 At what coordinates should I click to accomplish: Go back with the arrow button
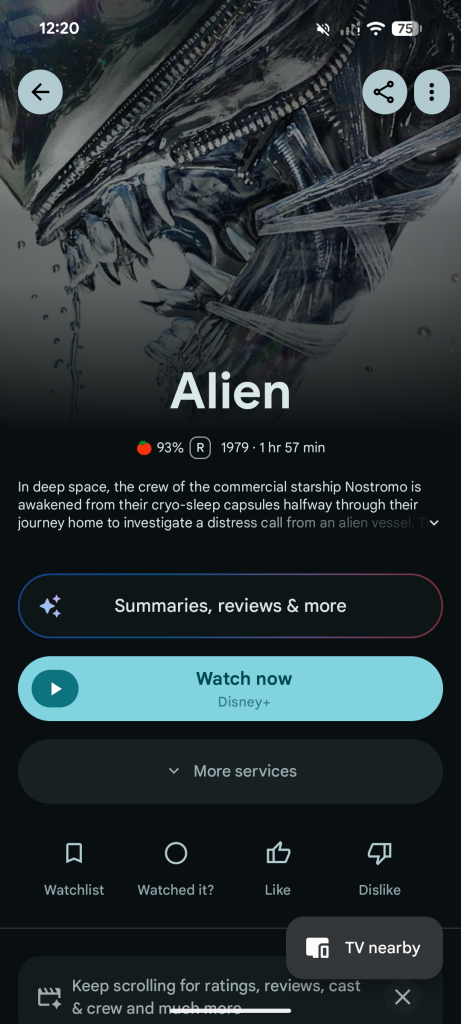[40, 92]
